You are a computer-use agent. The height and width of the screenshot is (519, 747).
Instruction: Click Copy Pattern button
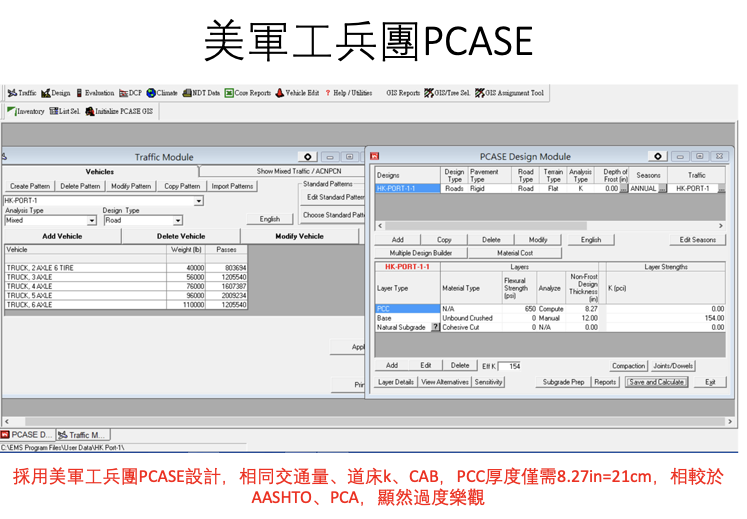point(182,186)
